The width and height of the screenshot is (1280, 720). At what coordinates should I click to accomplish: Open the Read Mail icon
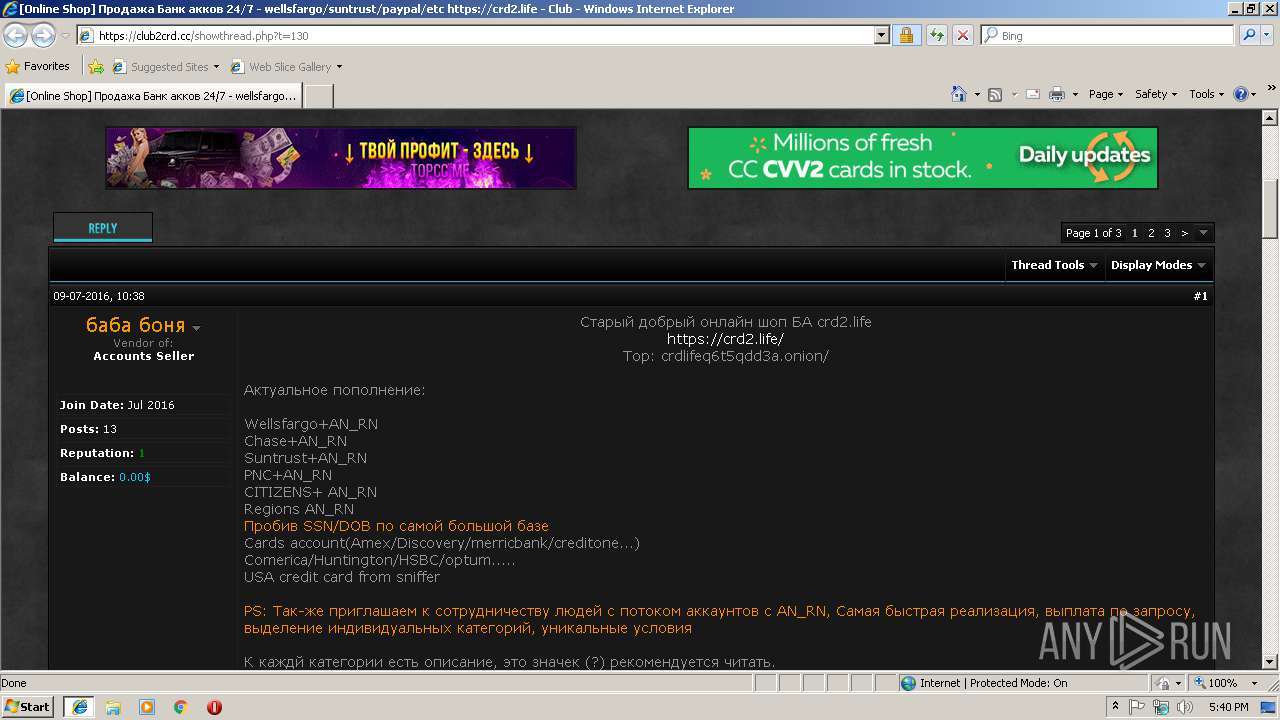[x=1032, y=94]
